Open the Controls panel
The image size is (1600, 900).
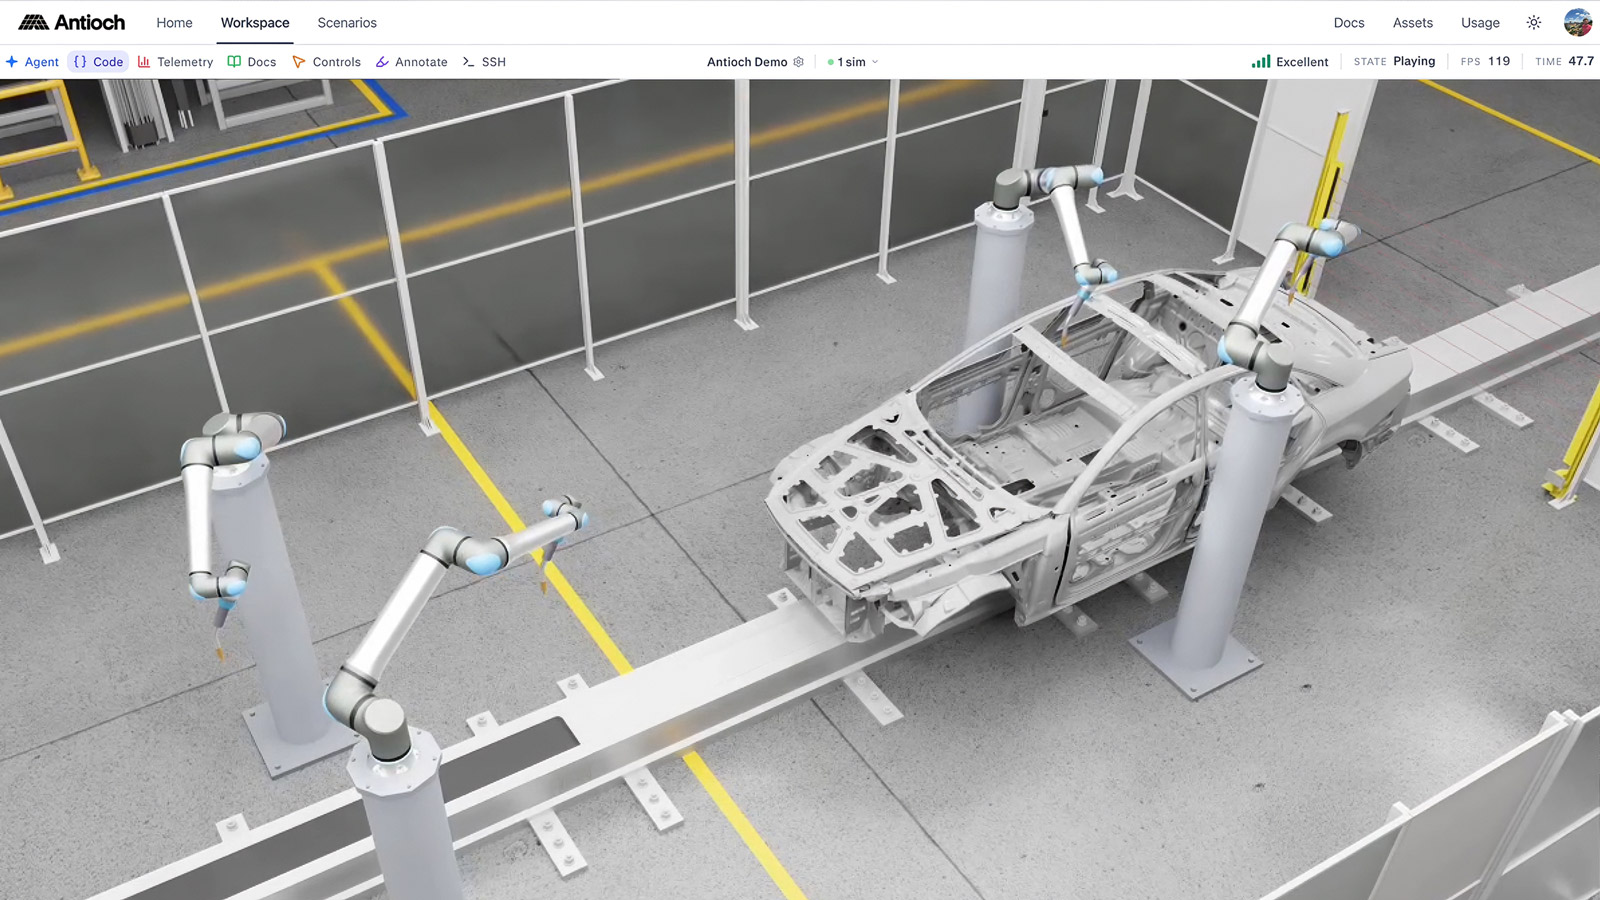click(x=327, y=62)
